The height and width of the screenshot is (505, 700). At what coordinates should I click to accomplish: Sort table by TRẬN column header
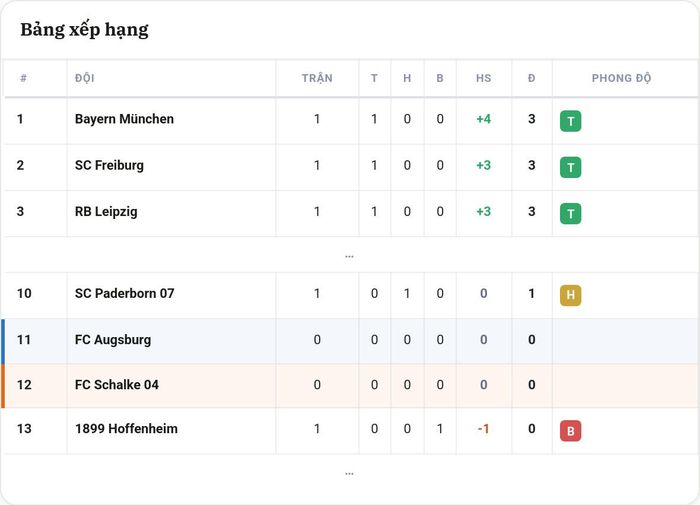[x=317, y=78]
